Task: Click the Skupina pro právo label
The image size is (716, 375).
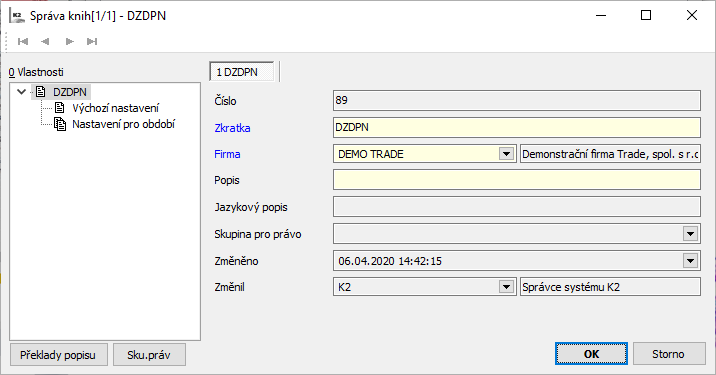Action: coord(258,234)
